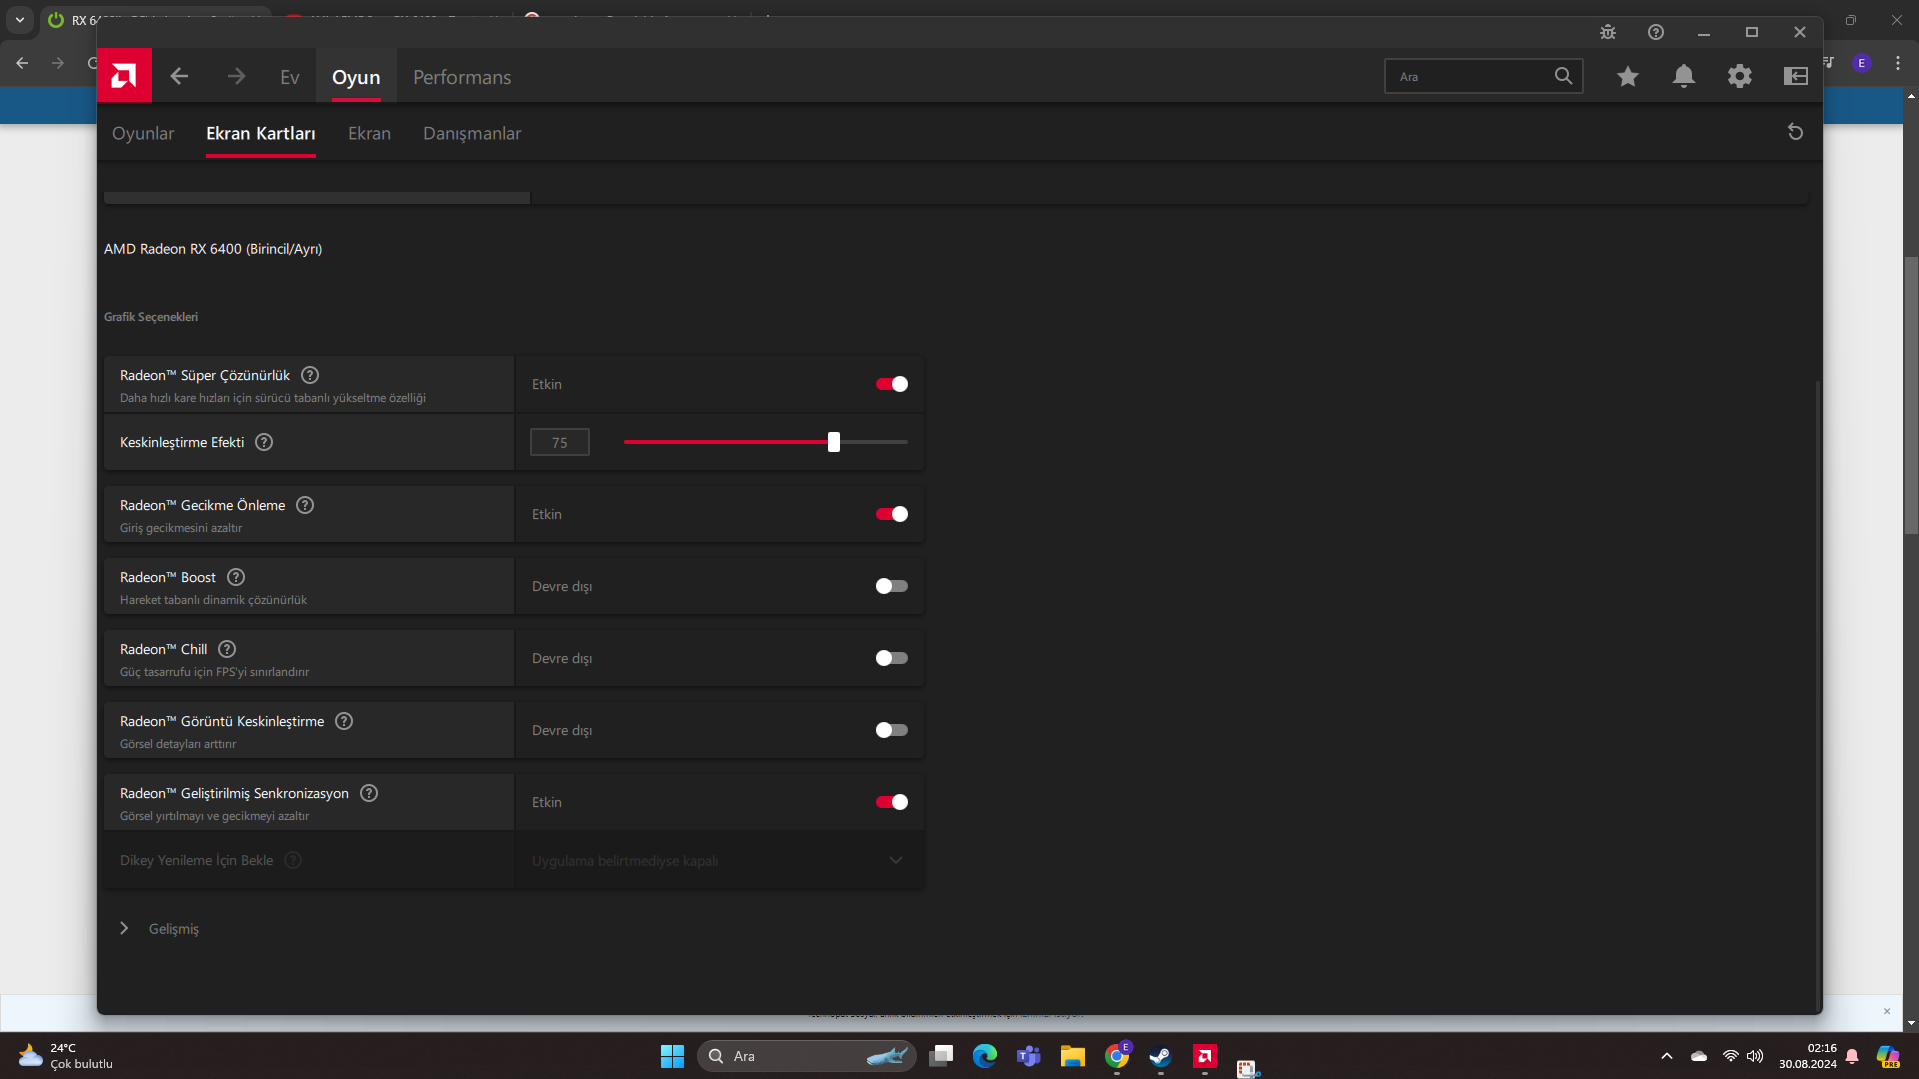
Task: Open the Performans tab
Action: click(x=462, y=77)
